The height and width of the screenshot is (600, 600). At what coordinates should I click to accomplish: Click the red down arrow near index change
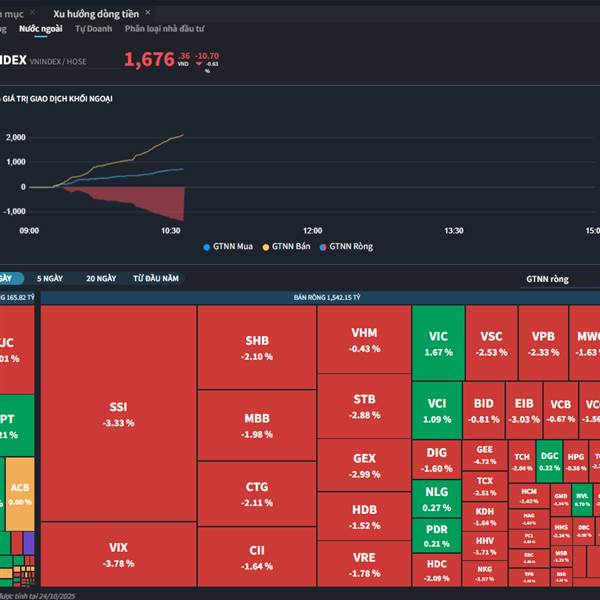coord(199,64)
